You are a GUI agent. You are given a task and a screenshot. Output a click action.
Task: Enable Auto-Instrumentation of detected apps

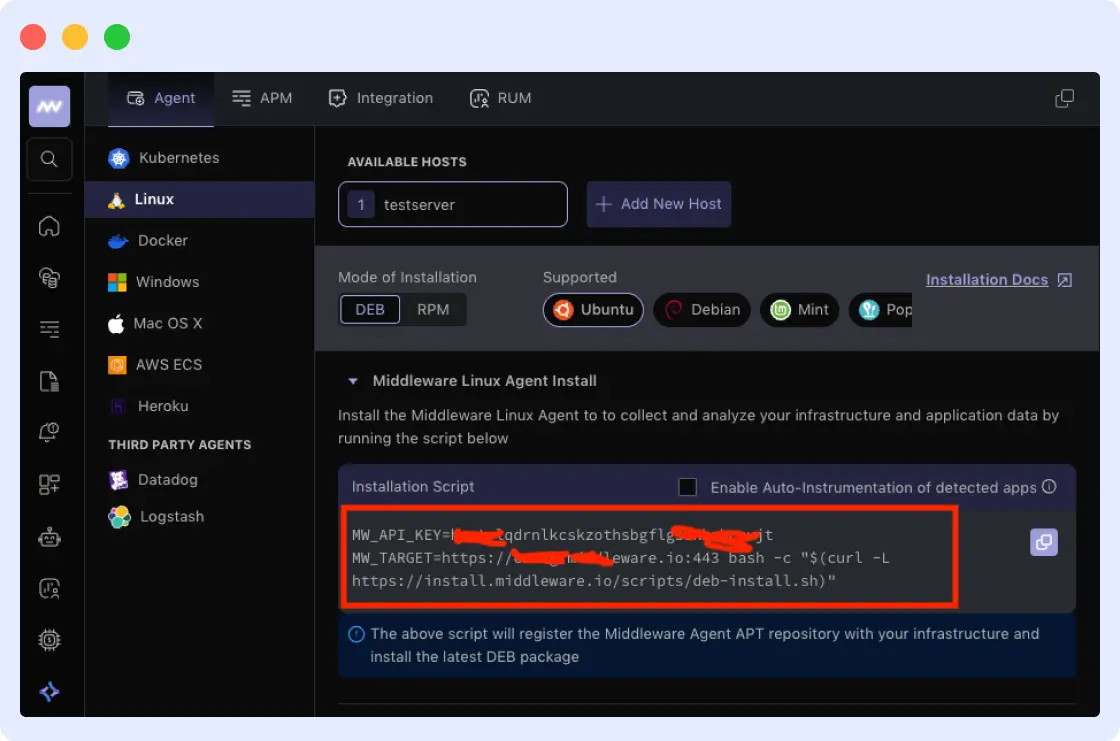pos(687,487)
